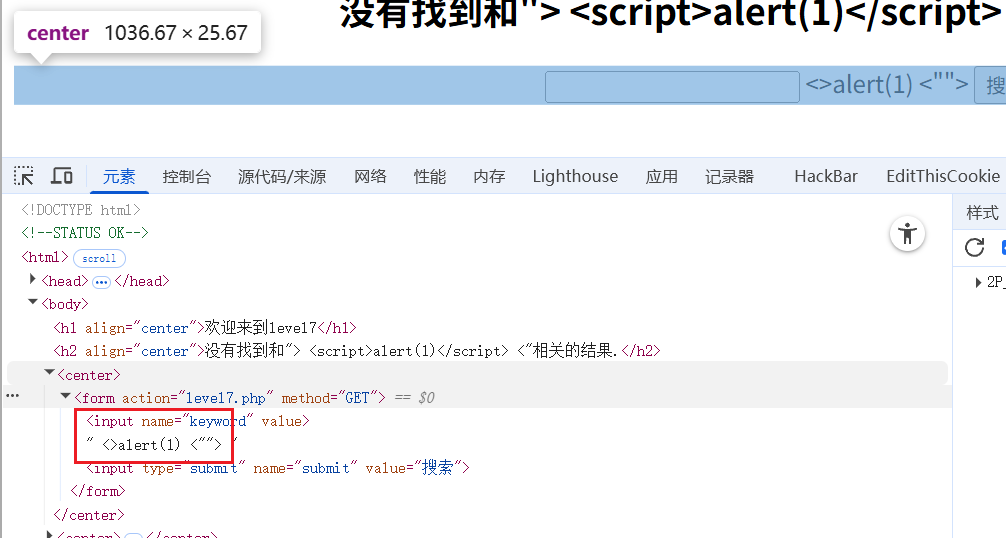This screenshot has height=538, width=1006.
Task: Click the keyword search input field
Action: pos(672,87)
